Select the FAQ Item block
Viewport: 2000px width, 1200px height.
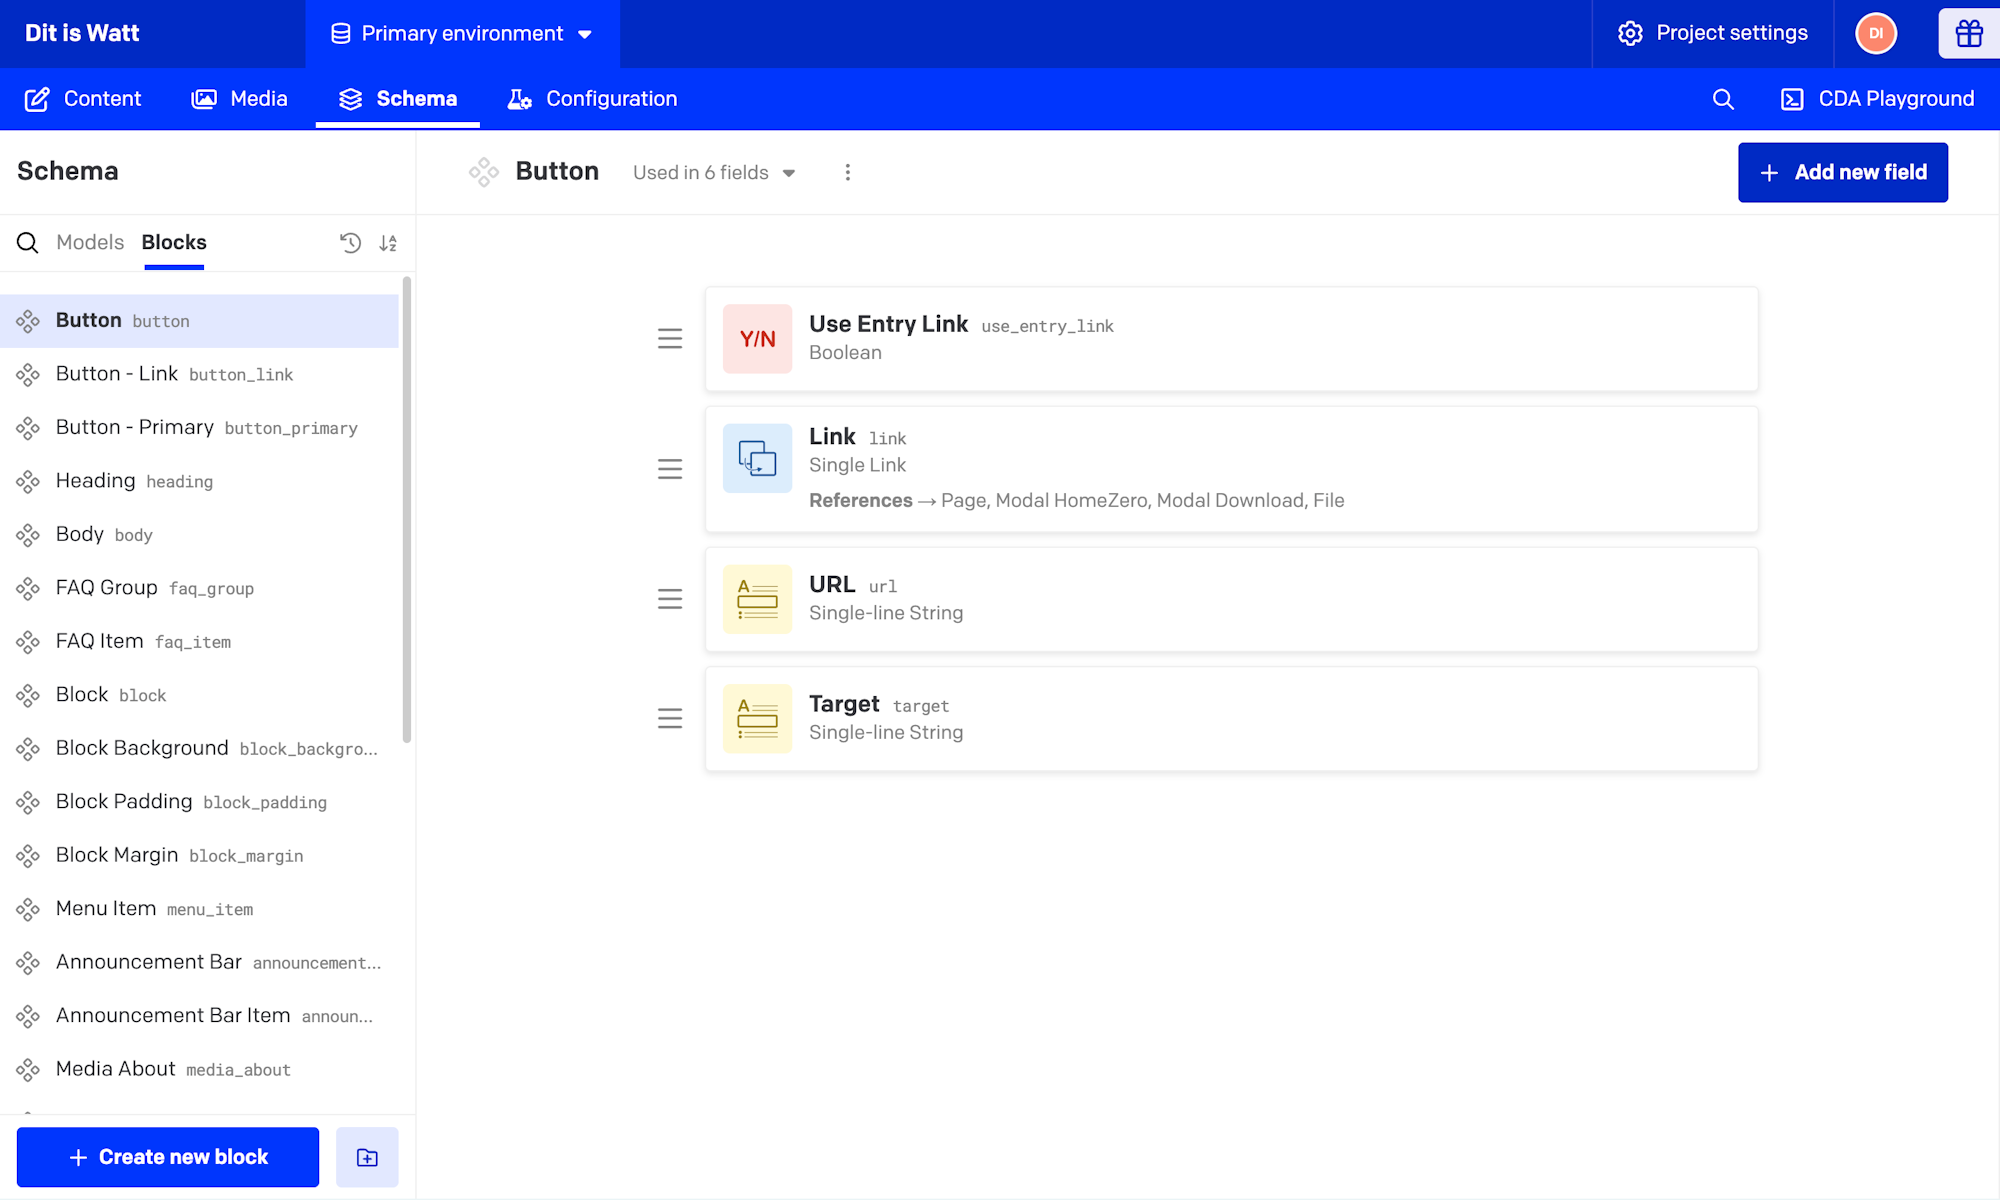(199, 641)
